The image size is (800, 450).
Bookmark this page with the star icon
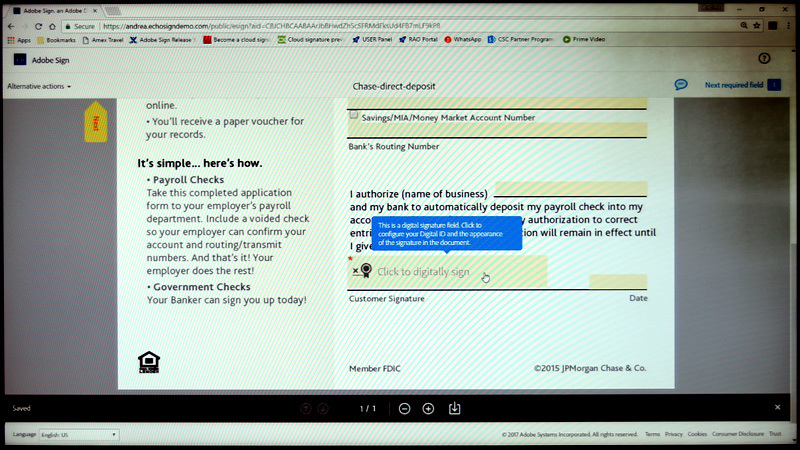tap(757, 26)
